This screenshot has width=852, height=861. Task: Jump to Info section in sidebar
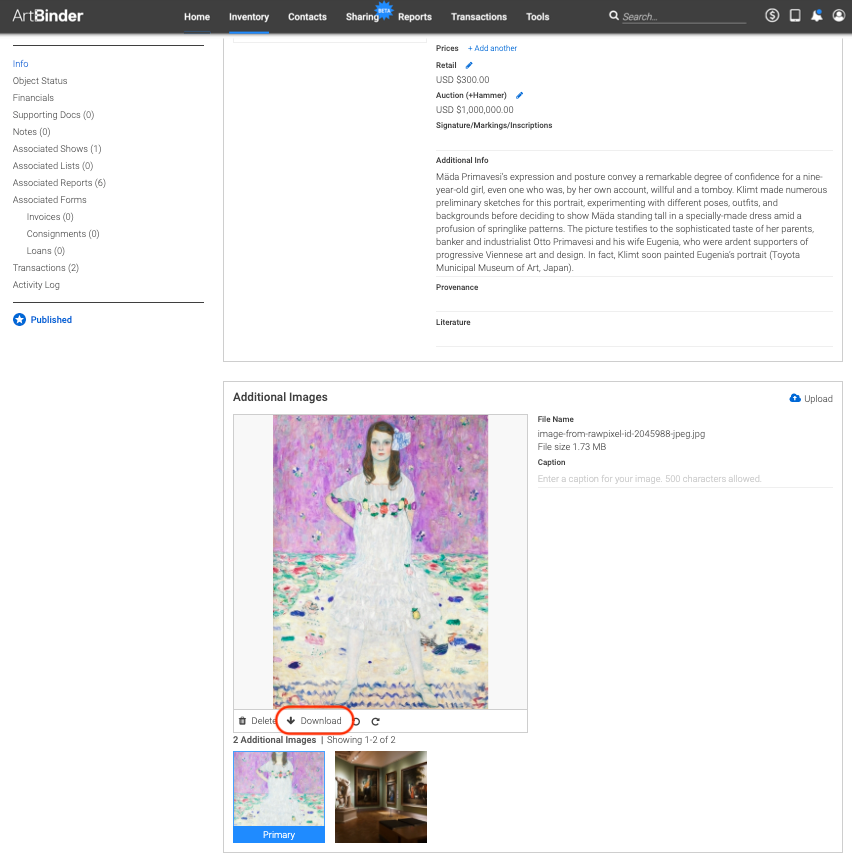(20, 64)
